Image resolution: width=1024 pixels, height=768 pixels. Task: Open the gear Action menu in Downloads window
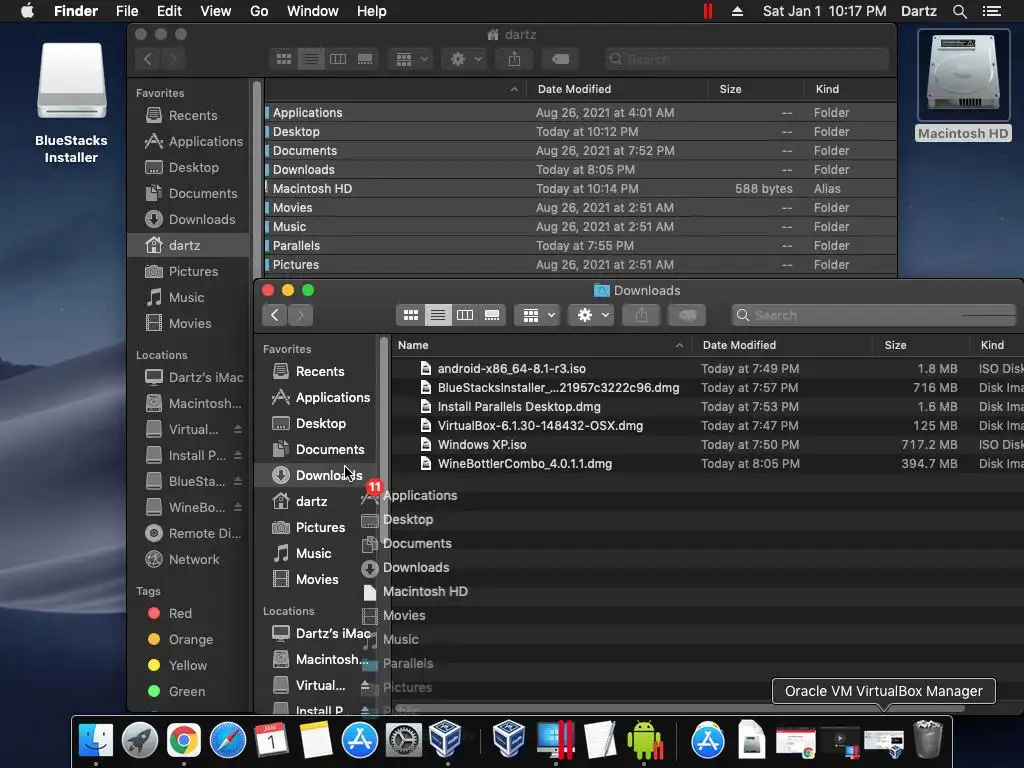pos(592,315)
